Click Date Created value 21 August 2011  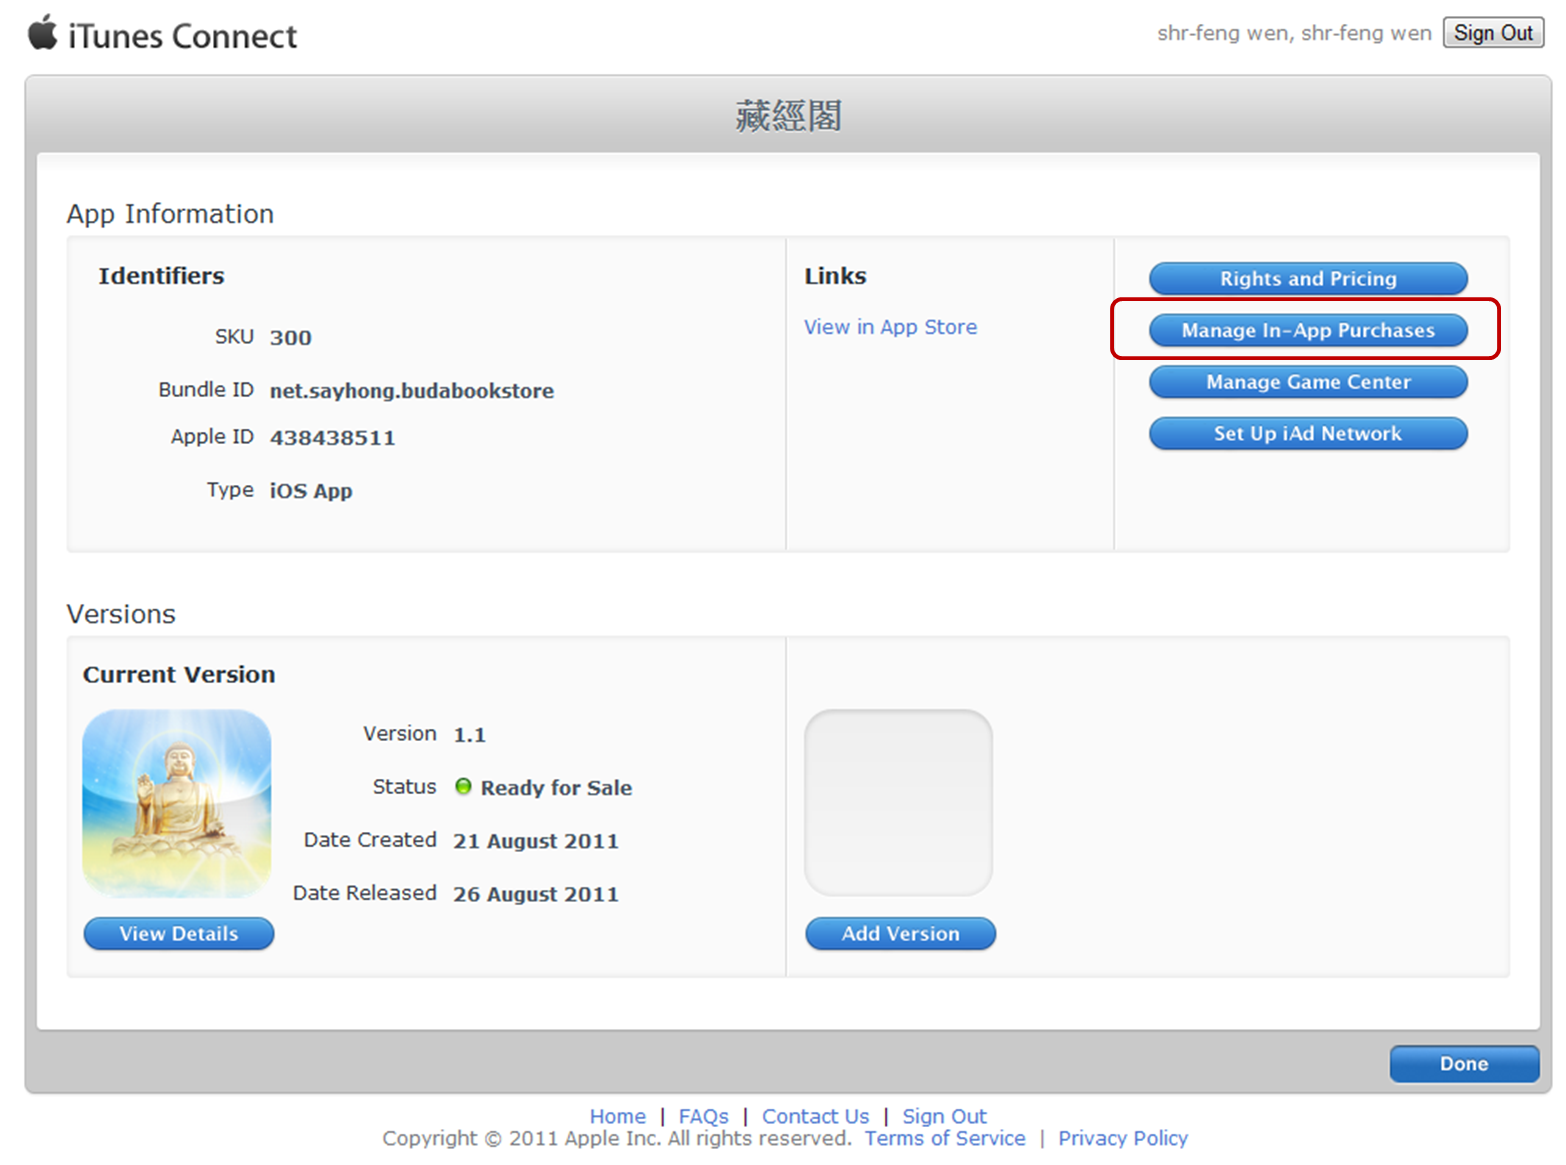point(536,841)
